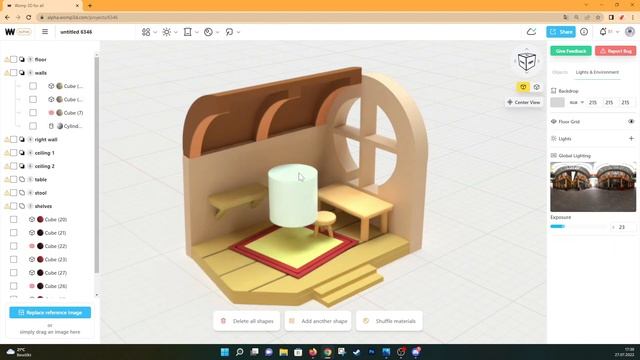The height and width of the screenshot is (360, 640).
Task: Select the Womp browser tab
Action: [x=42, y=6]
